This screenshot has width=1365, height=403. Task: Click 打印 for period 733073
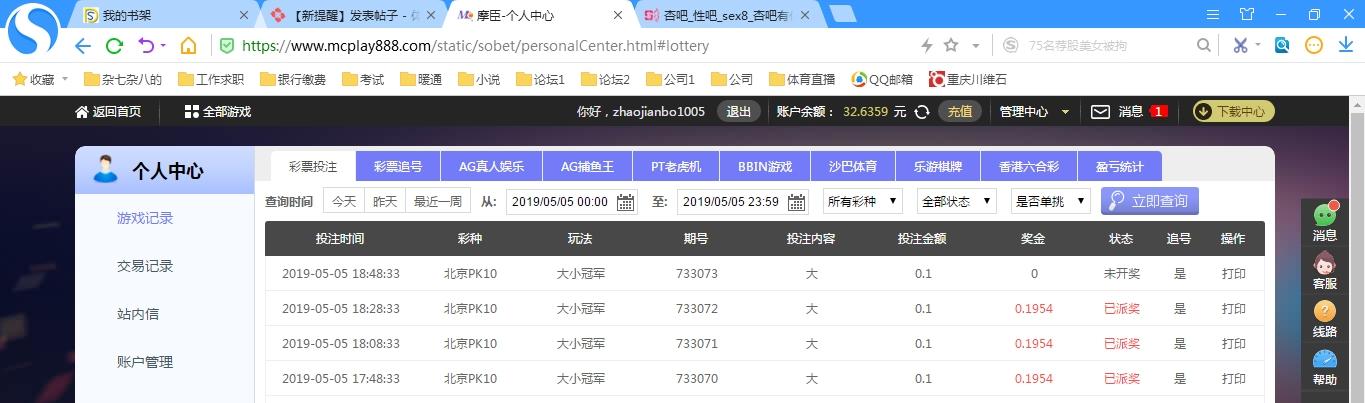pyautogui.click(x=1233, y=273)
